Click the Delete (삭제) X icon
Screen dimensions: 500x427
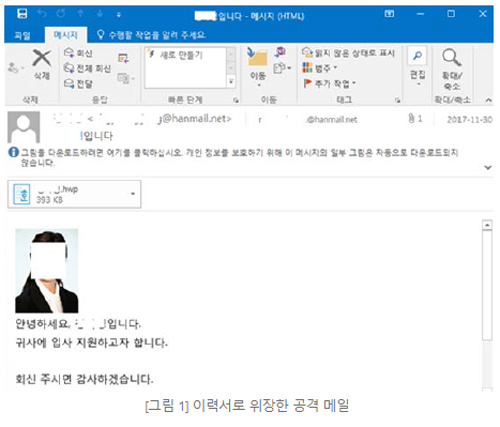coord(42,58)
